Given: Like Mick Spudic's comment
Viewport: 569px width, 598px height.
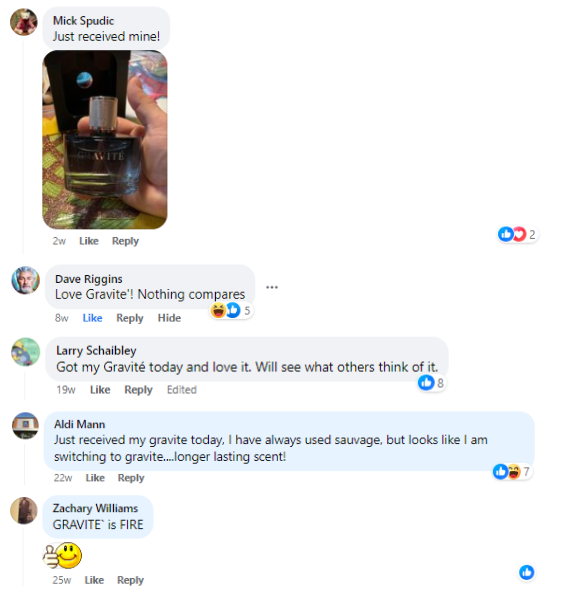Looking at the screenshot, I should coord(89,241).
